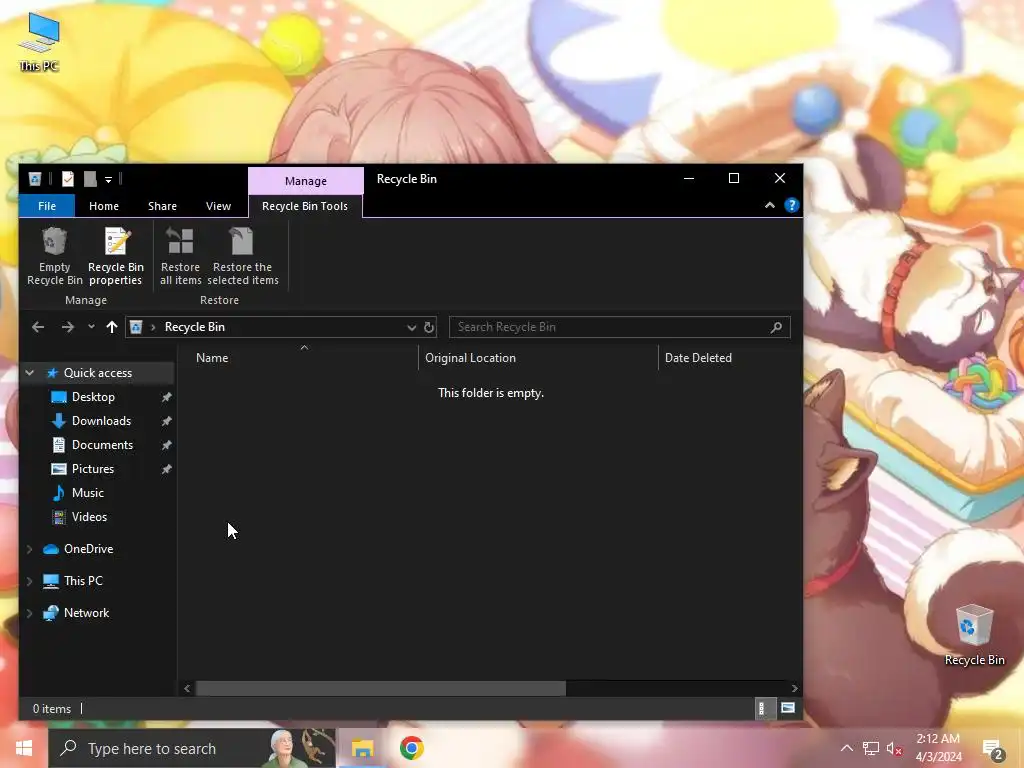Open the clock and date flyout
The height and width of the screenshot is (768, 1024).
938,748
